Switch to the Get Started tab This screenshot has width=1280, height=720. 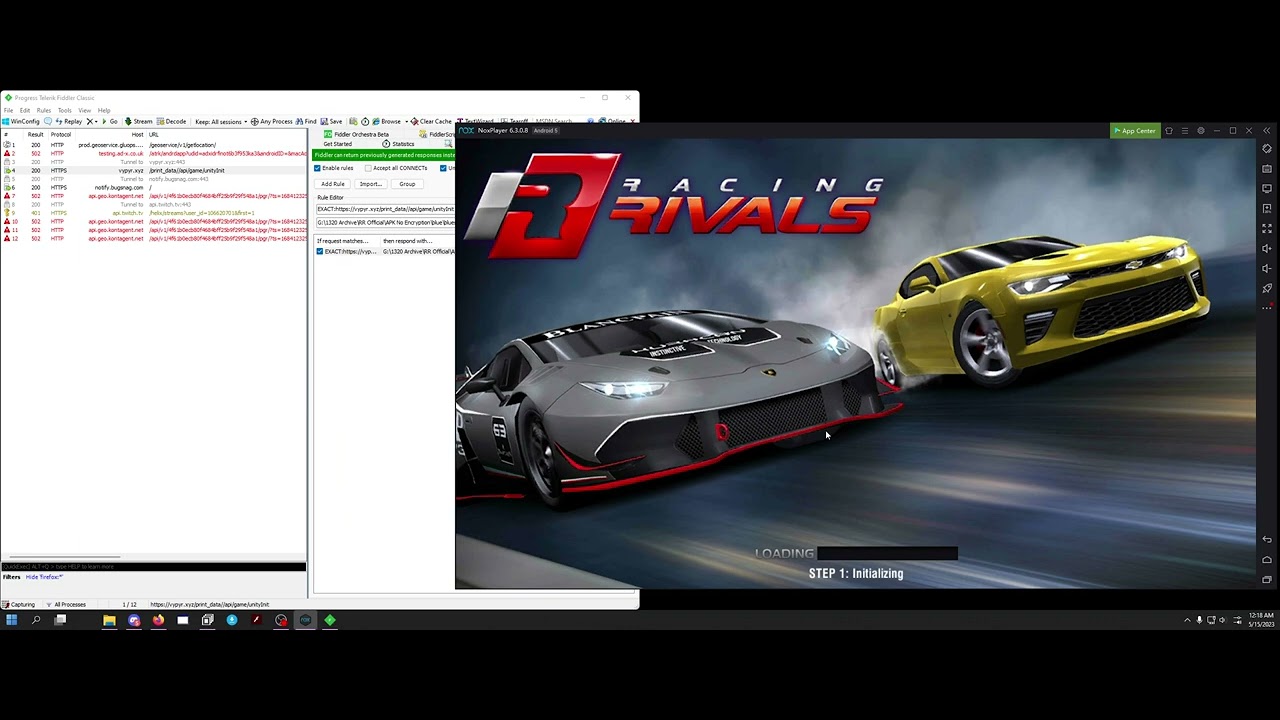click(338, 144)
